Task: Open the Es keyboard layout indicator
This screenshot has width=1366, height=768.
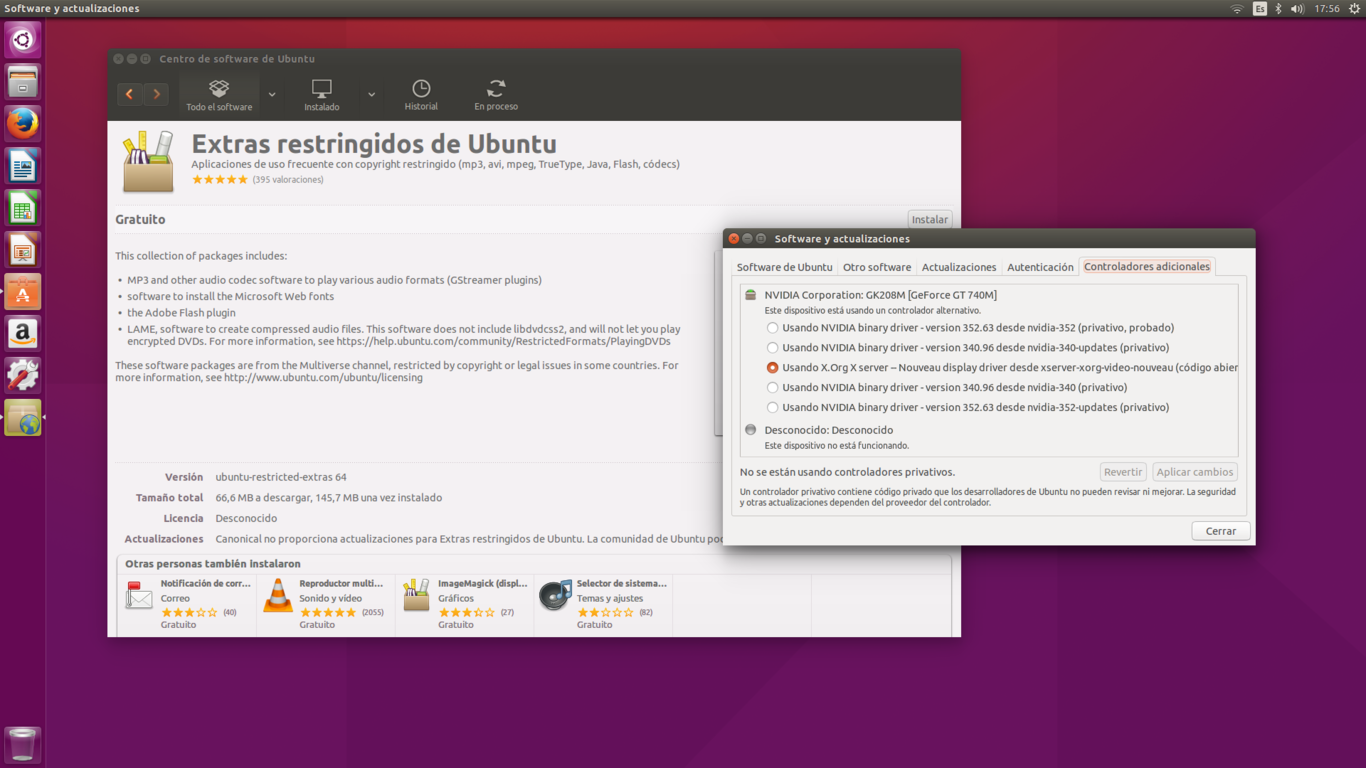Action: (x=1259, y=9)
